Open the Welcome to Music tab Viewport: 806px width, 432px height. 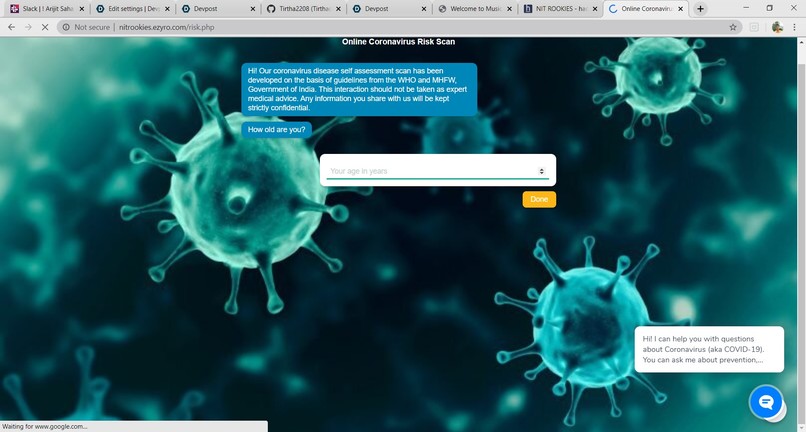pyautogui.click(x=475, y=9)
